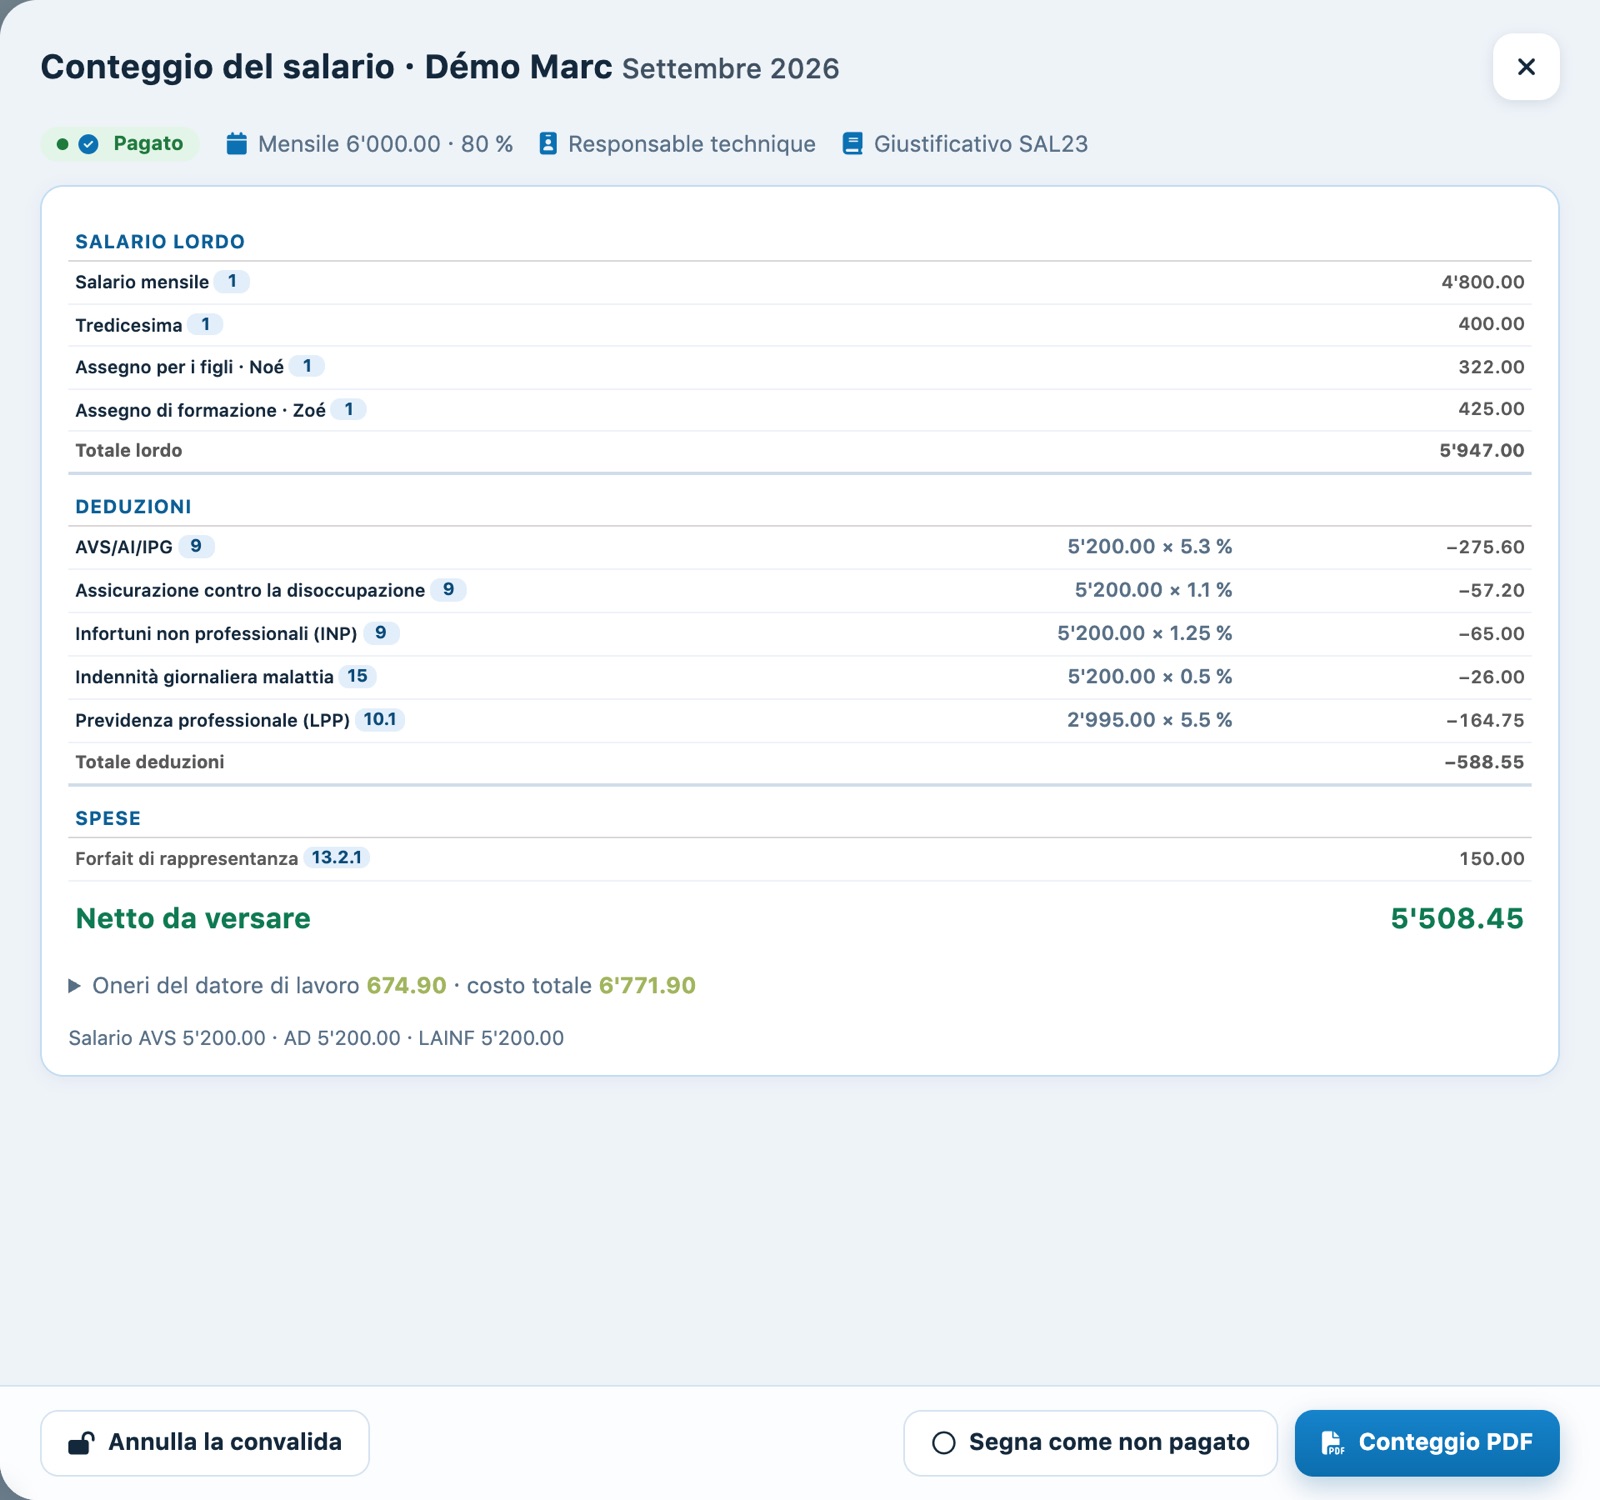Screen dimensions: 1600x1500
Task: Download the Conteggio PDF
Action: (1427, 1443)
